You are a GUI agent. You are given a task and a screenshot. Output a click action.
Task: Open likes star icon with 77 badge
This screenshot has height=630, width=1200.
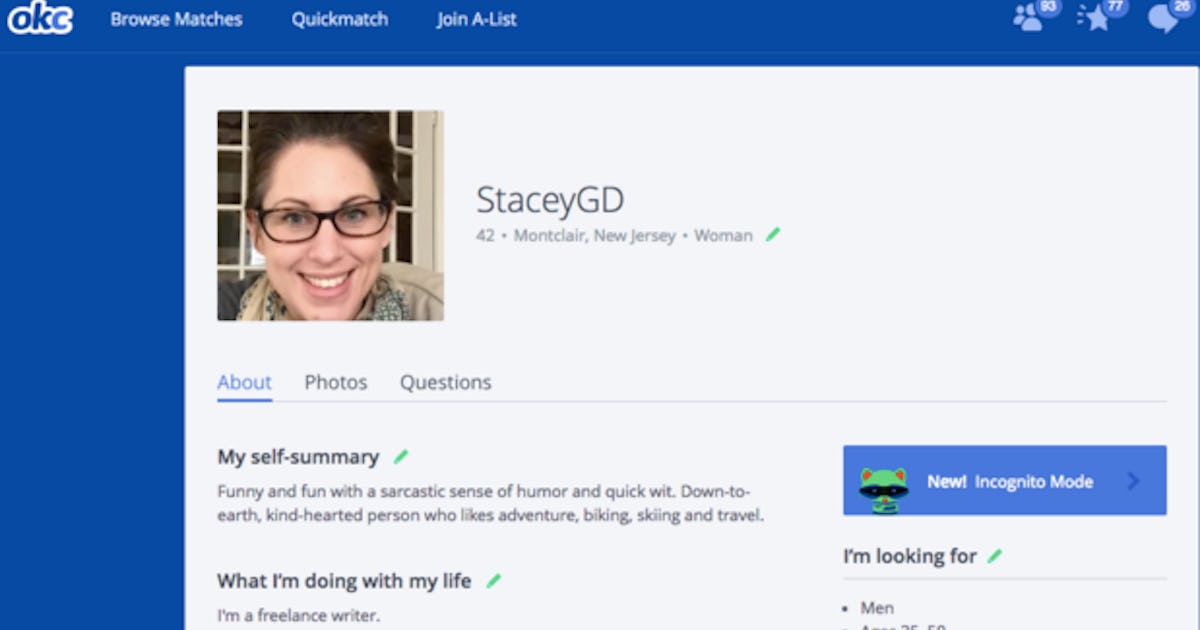pos(1096,17)
